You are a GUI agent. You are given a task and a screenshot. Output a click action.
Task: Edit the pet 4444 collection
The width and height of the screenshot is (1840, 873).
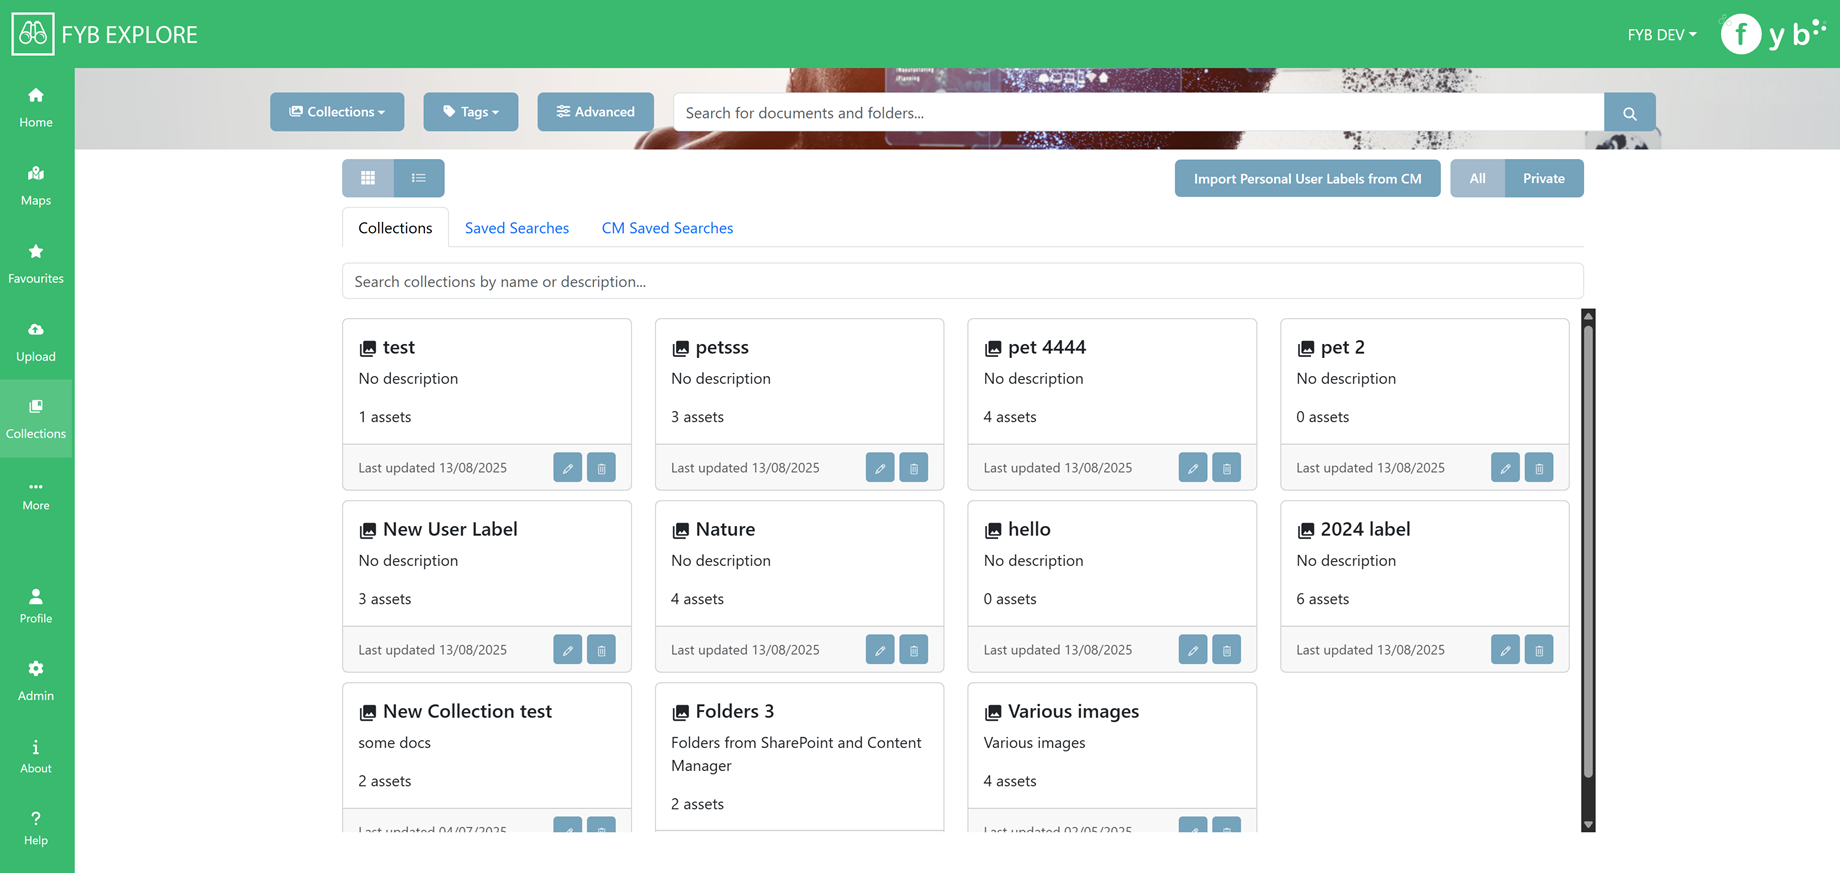[x=1193, y=468]
